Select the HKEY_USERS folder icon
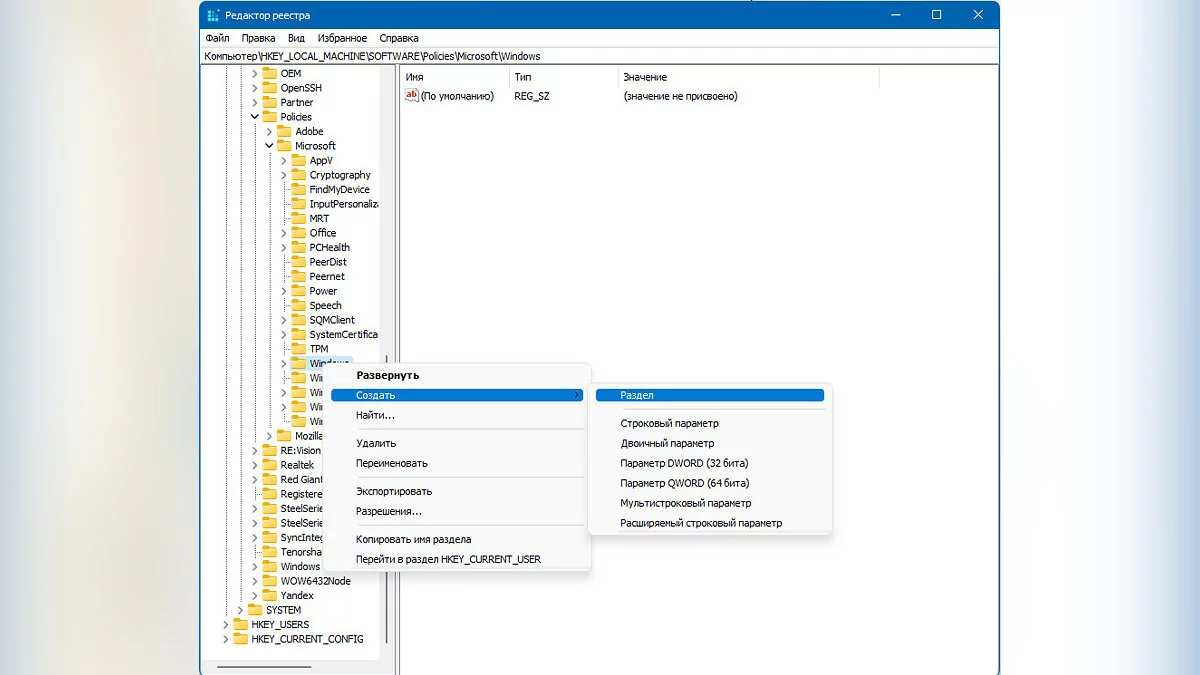1200x675 pixels. pos(240,624)
